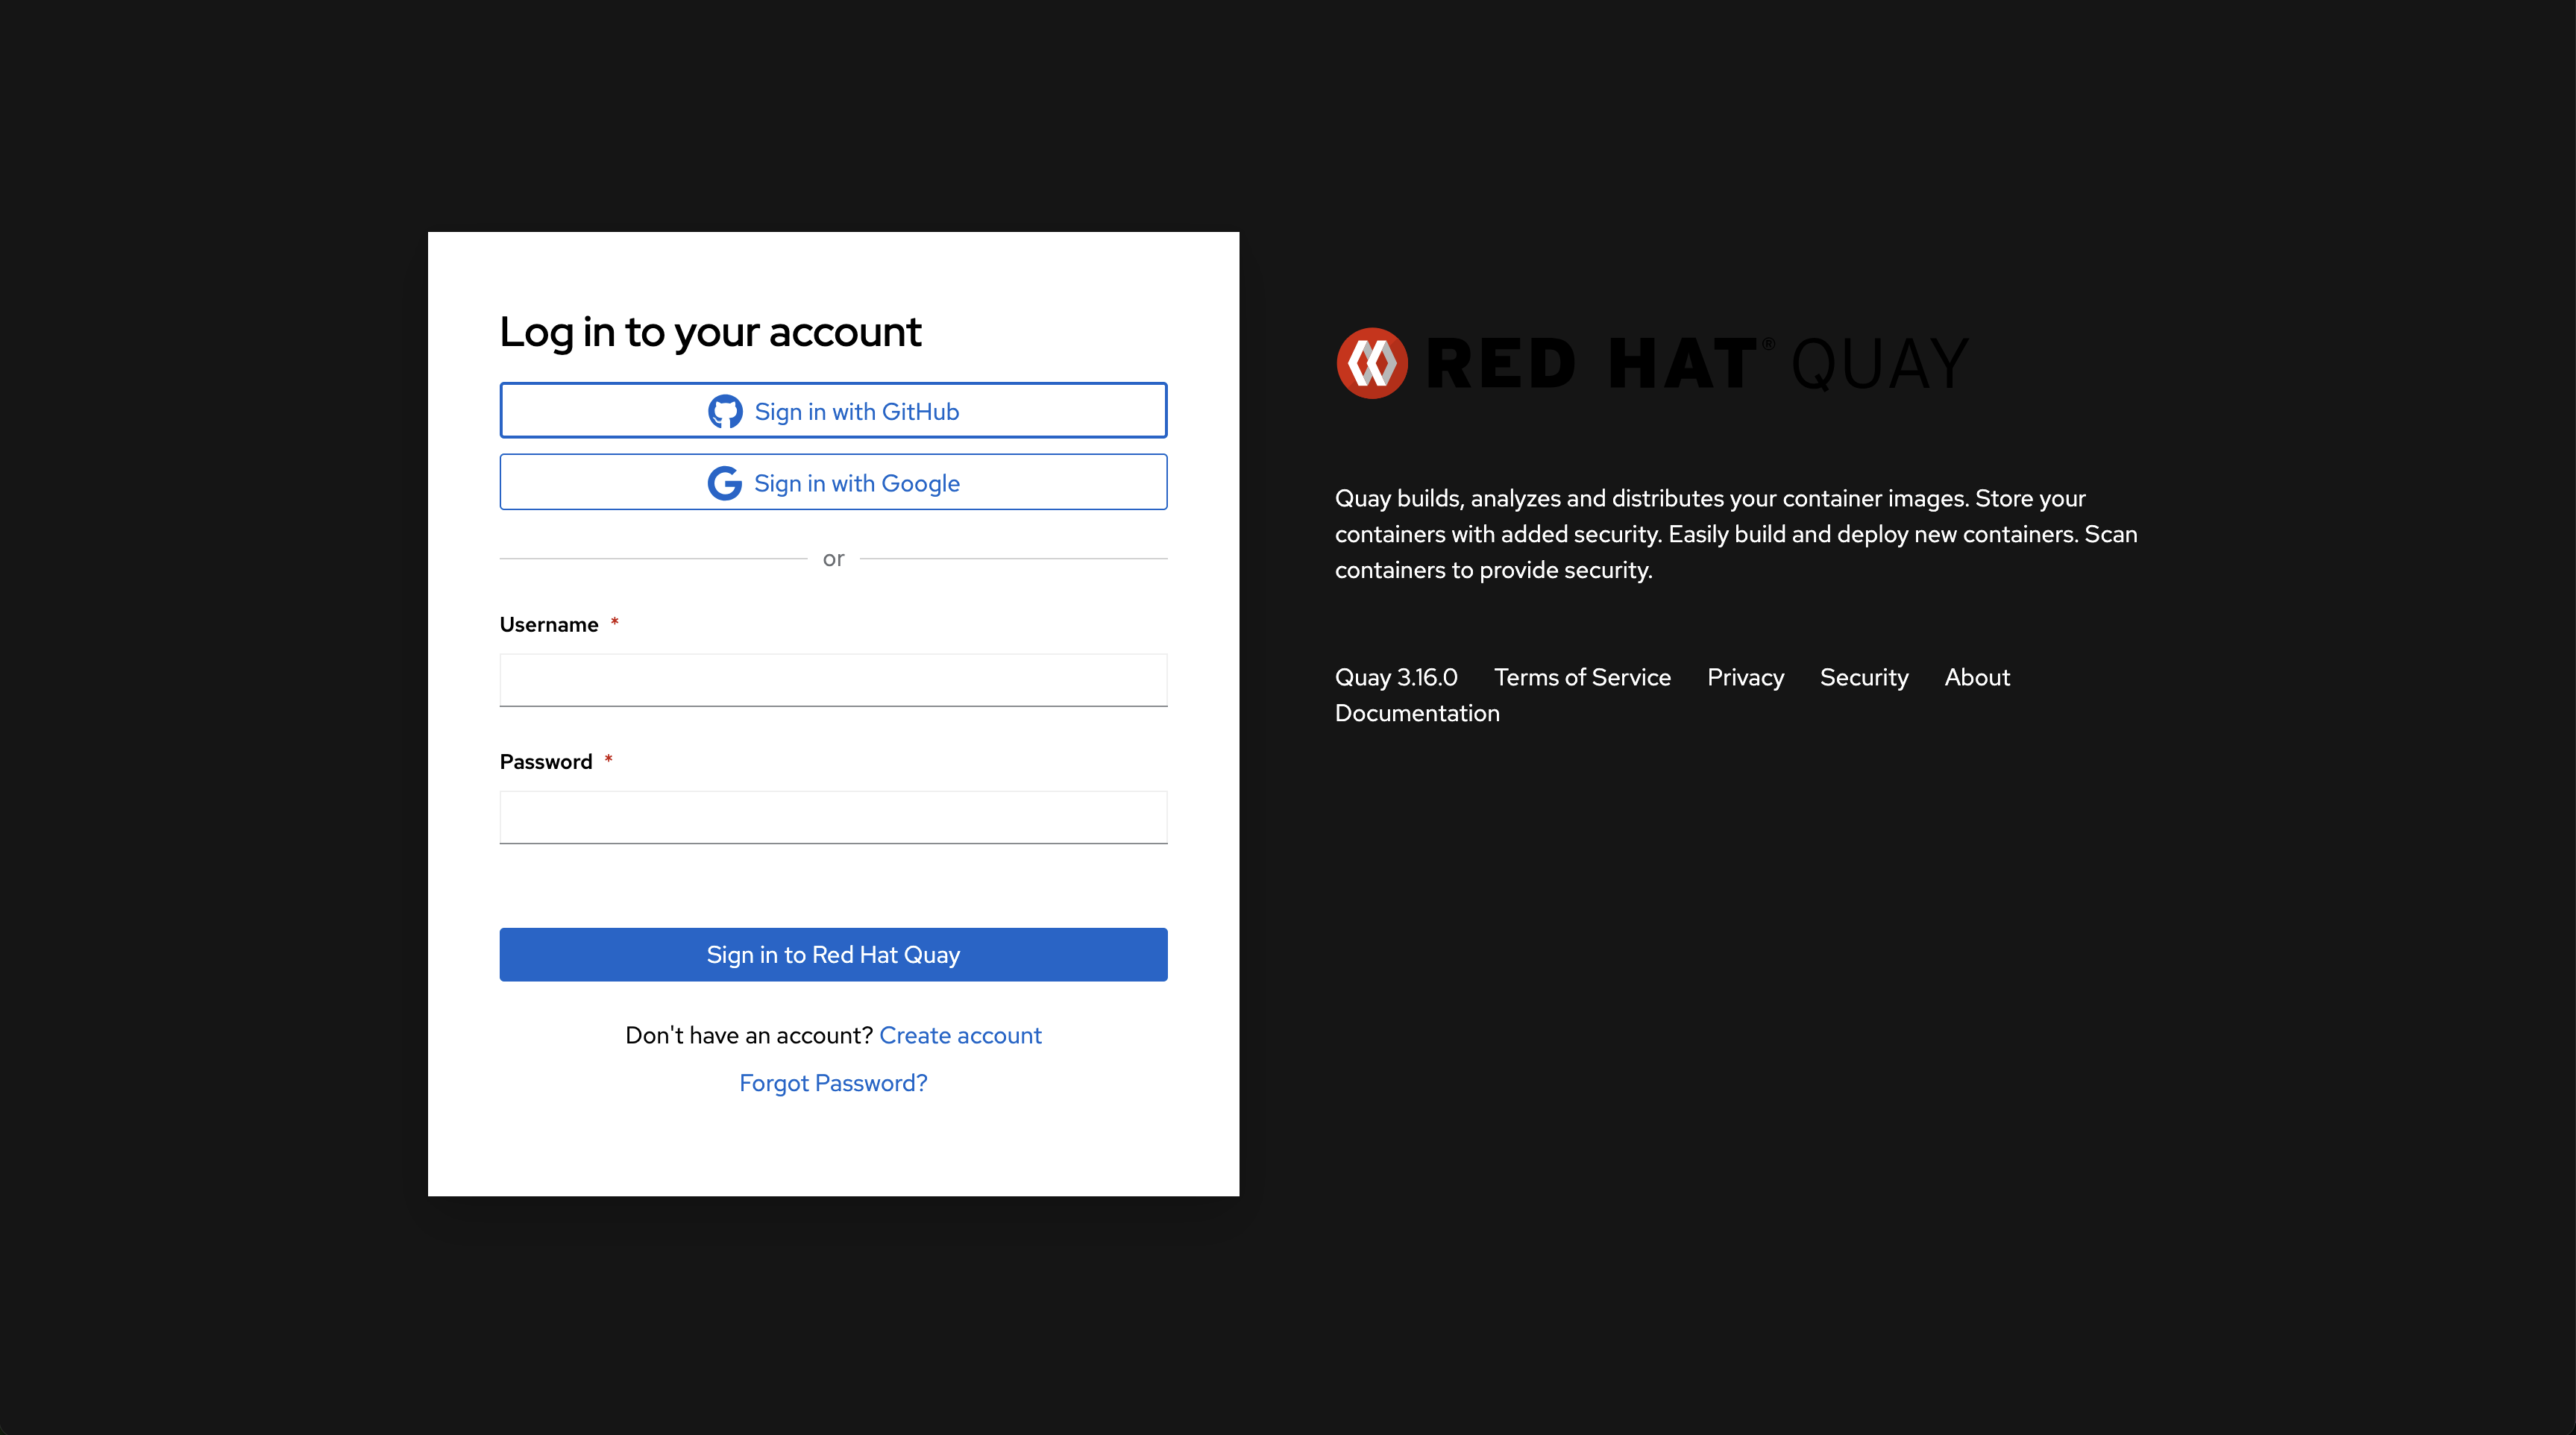The image size is (2576, 1435).
Task: Click the GitHub octocat icon
Action: tap(725, 411)
